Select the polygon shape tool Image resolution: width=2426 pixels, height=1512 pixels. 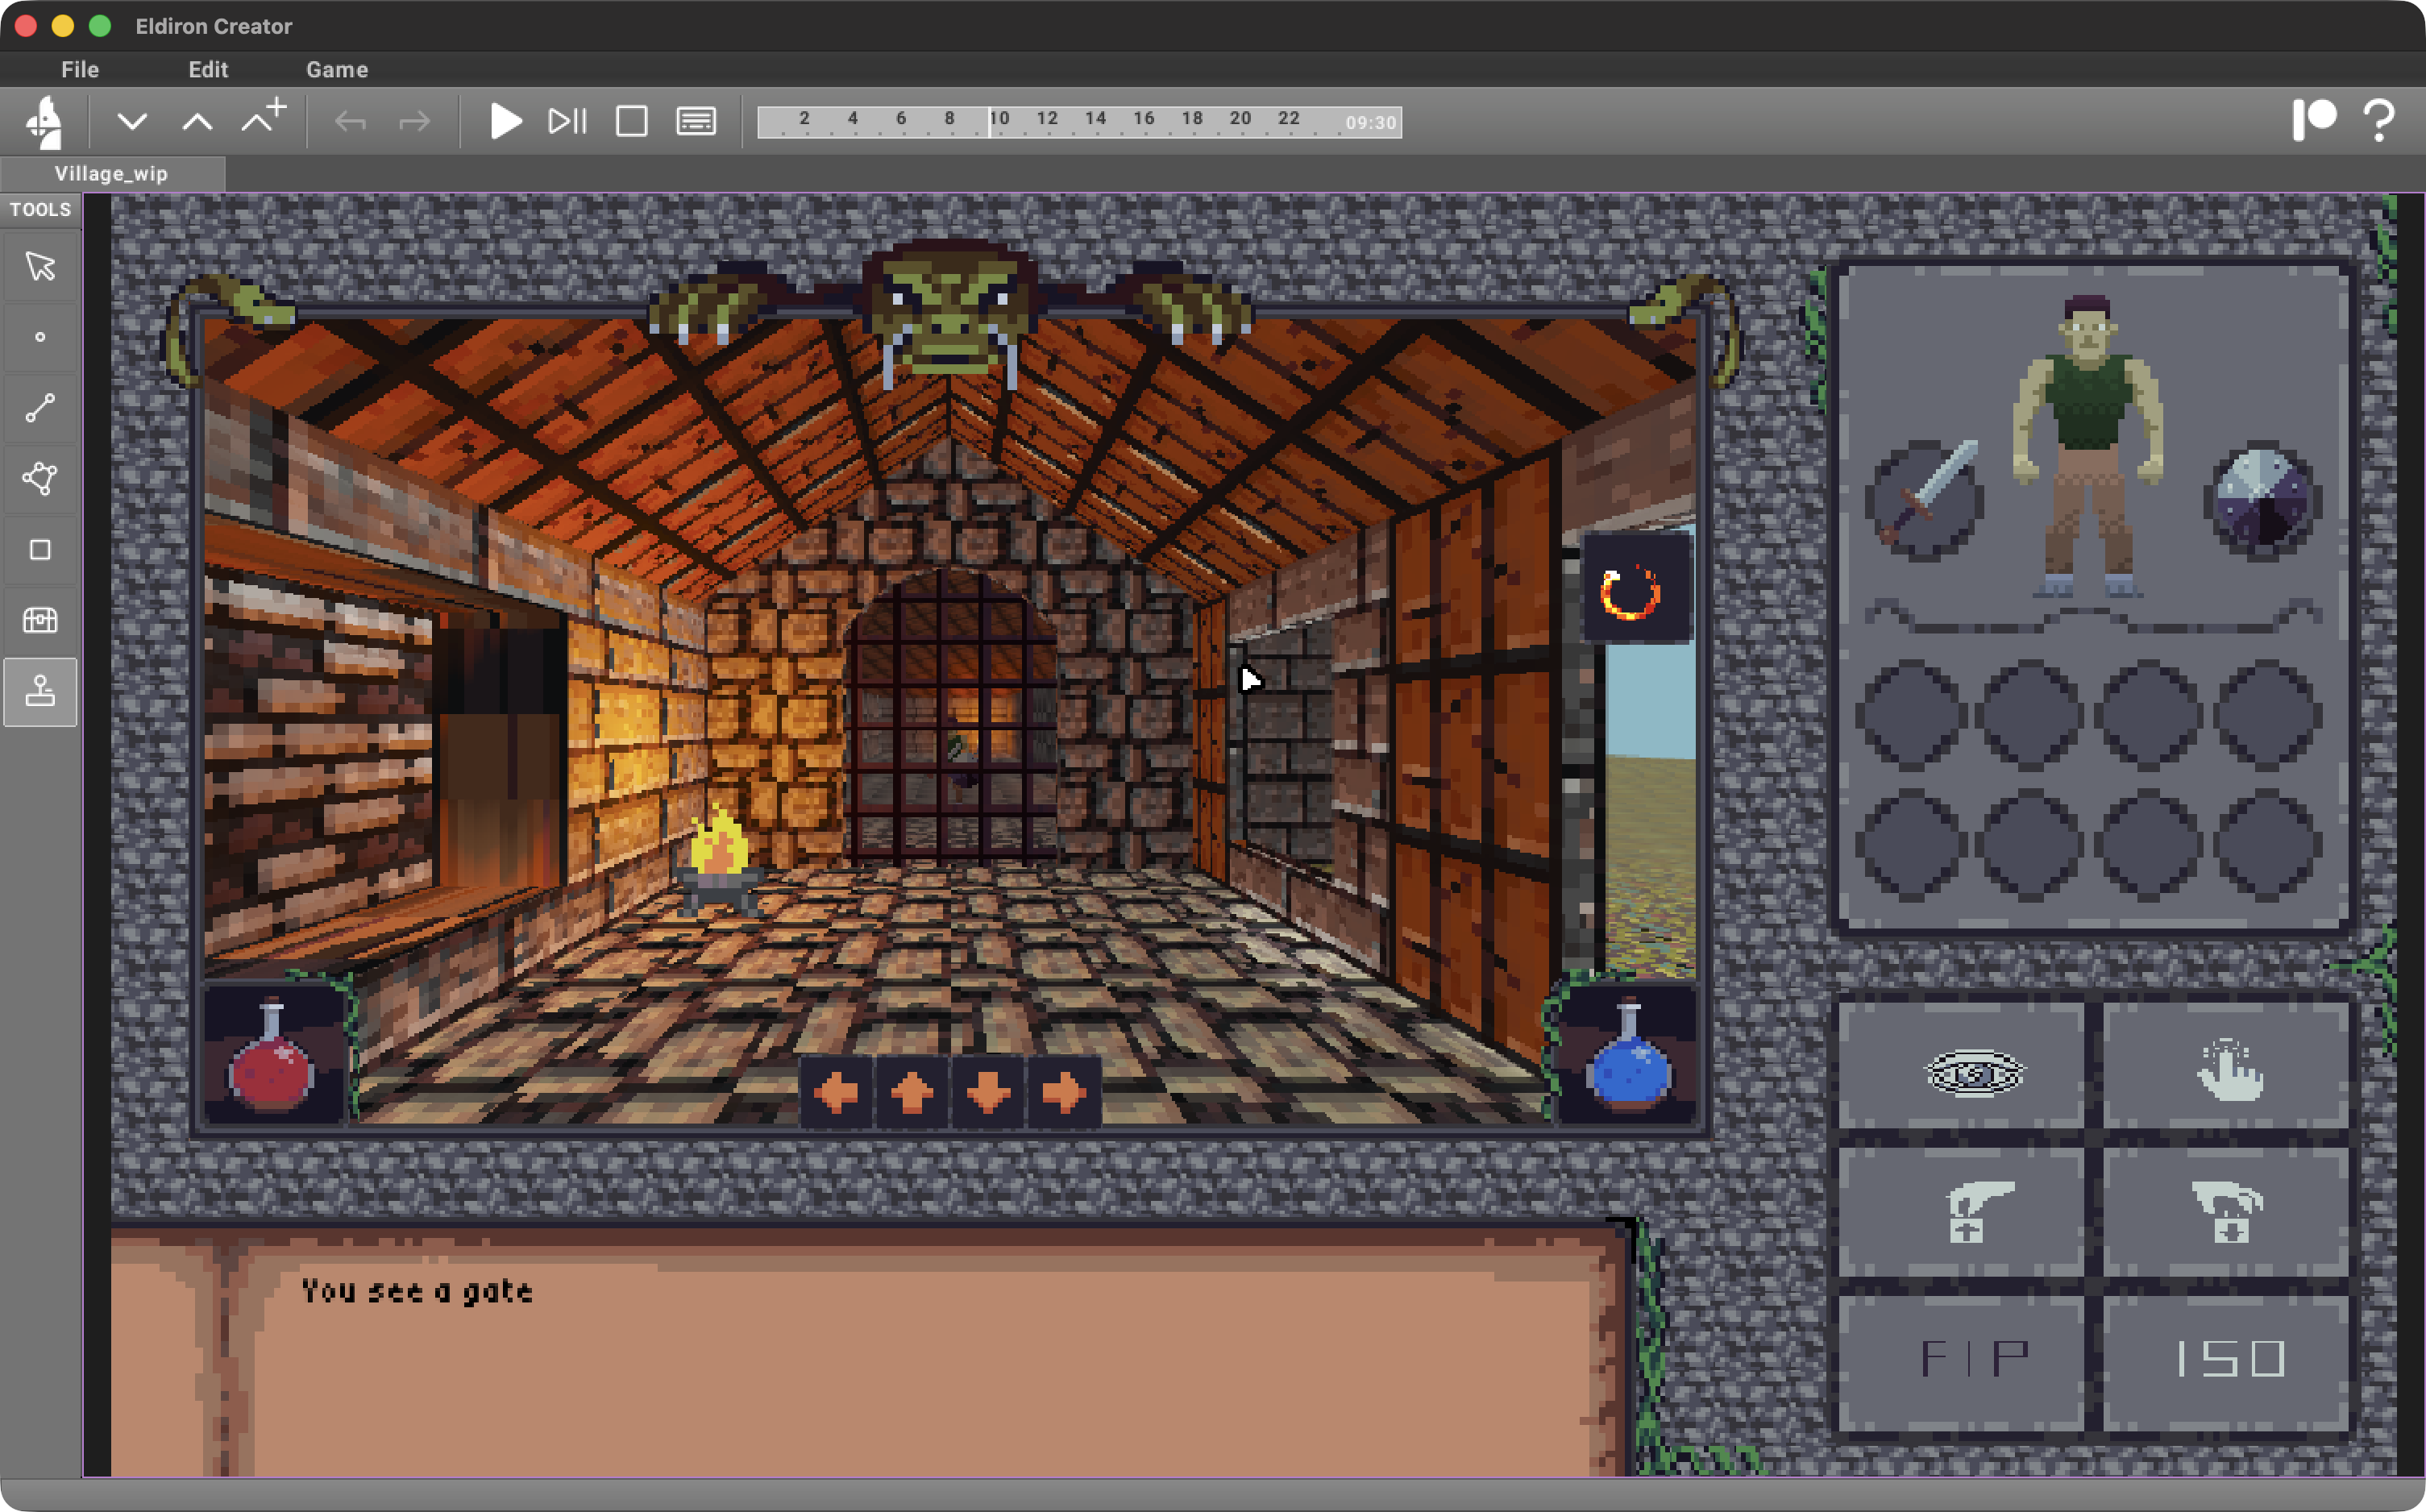click(40, 478)
